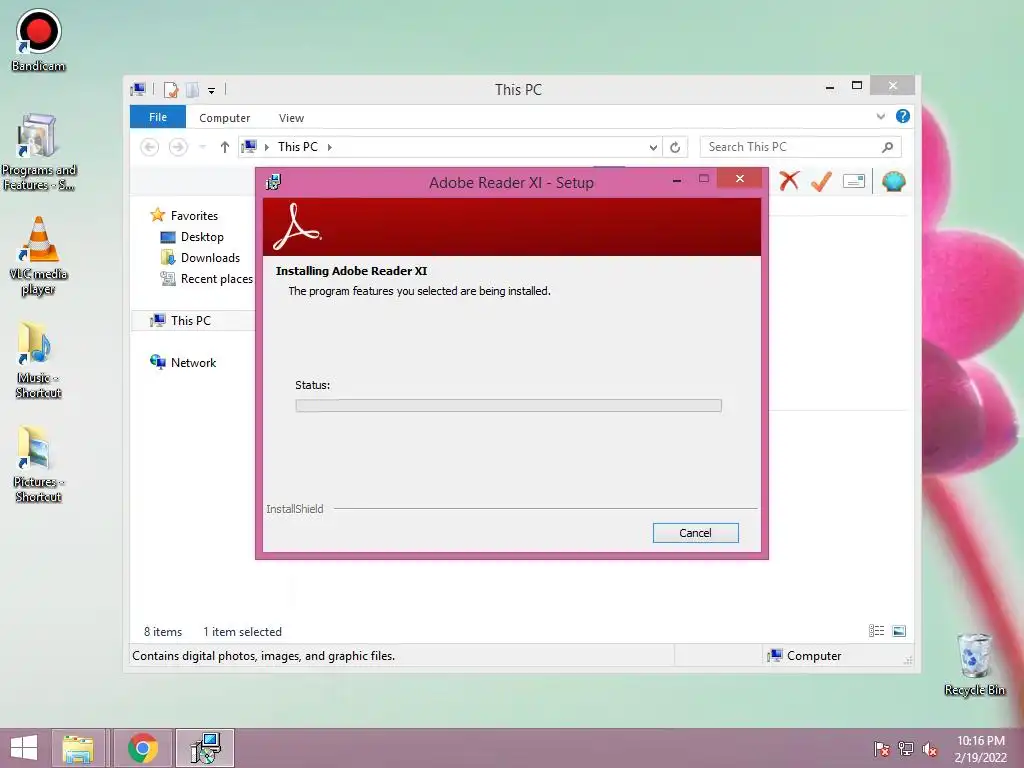The width and height of the screenshot is (1024, 768).
Task: Maximize the This PC window
Action: [857, 86]
